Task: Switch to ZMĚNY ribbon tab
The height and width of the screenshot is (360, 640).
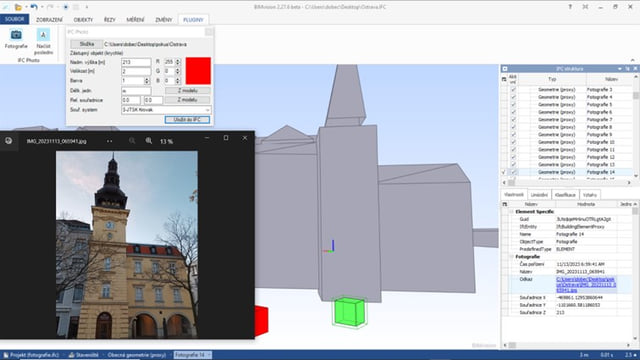Action: [164, 20]
